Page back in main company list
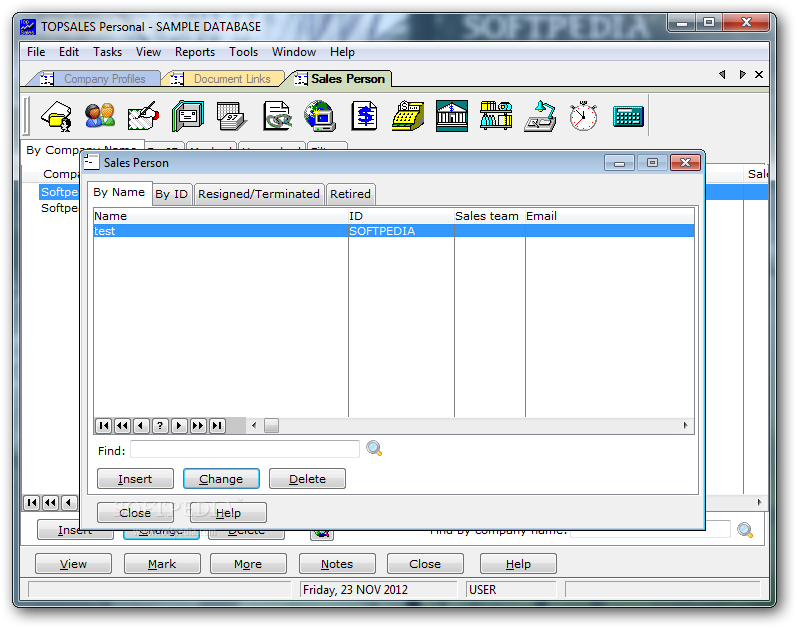797x628 pixels. click(x=50, y=503)
